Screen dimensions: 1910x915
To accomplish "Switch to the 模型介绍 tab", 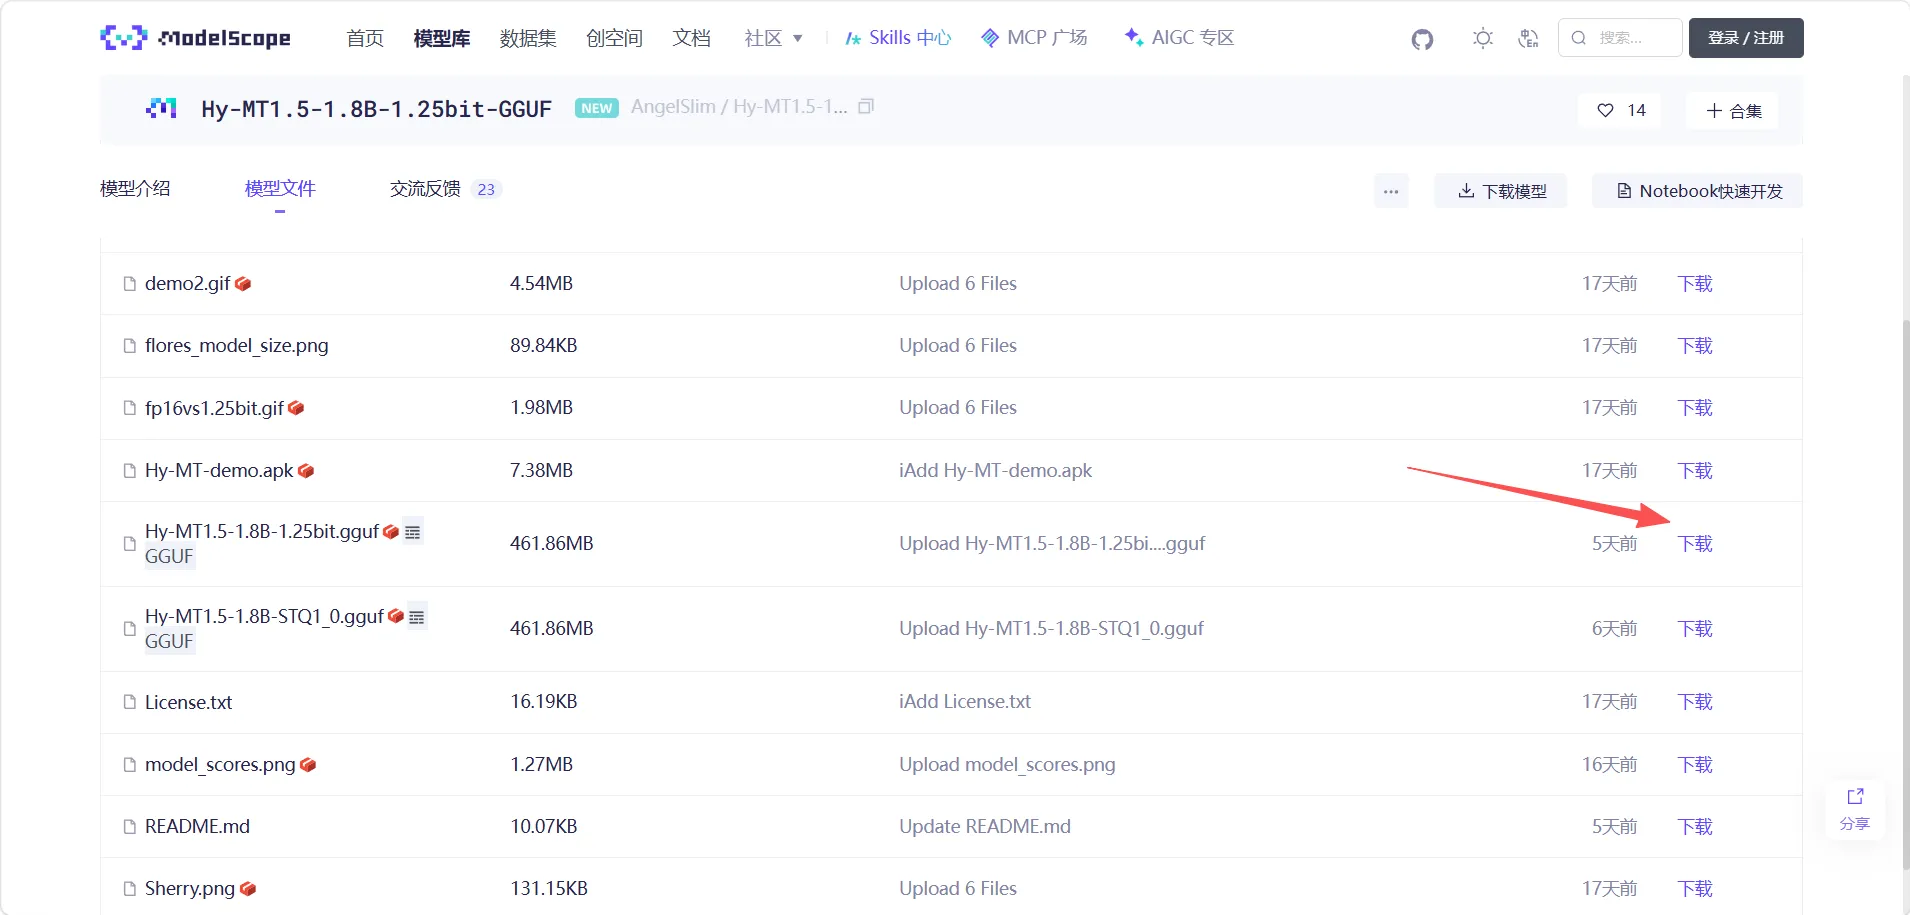I will [x=135, y=189].
